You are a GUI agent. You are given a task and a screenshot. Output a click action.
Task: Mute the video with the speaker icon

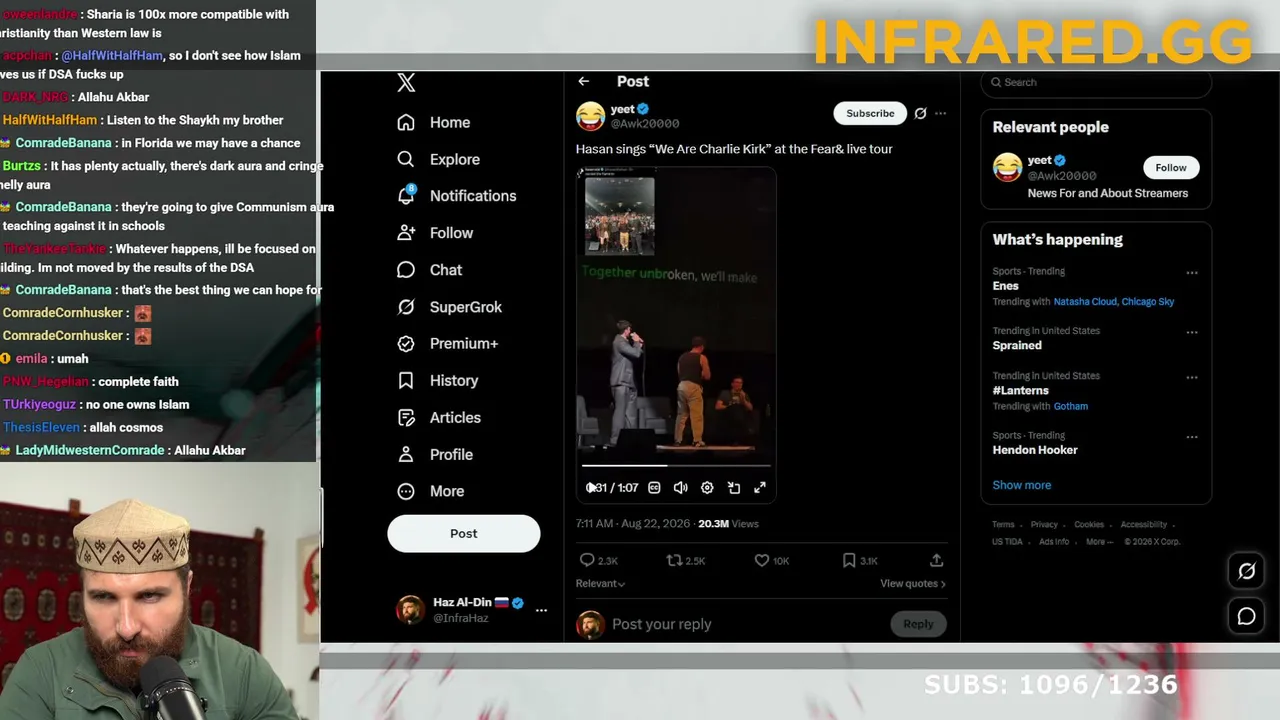click(680, 488)
